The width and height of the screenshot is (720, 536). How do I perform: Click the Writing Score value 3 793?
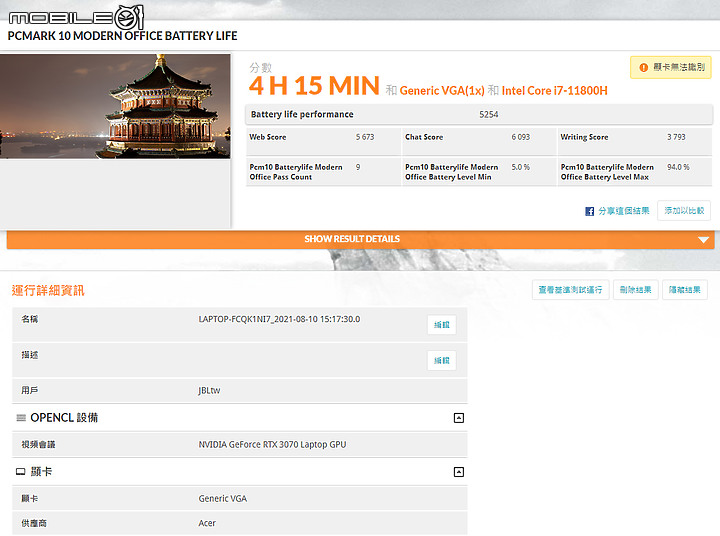click(676, 137)
